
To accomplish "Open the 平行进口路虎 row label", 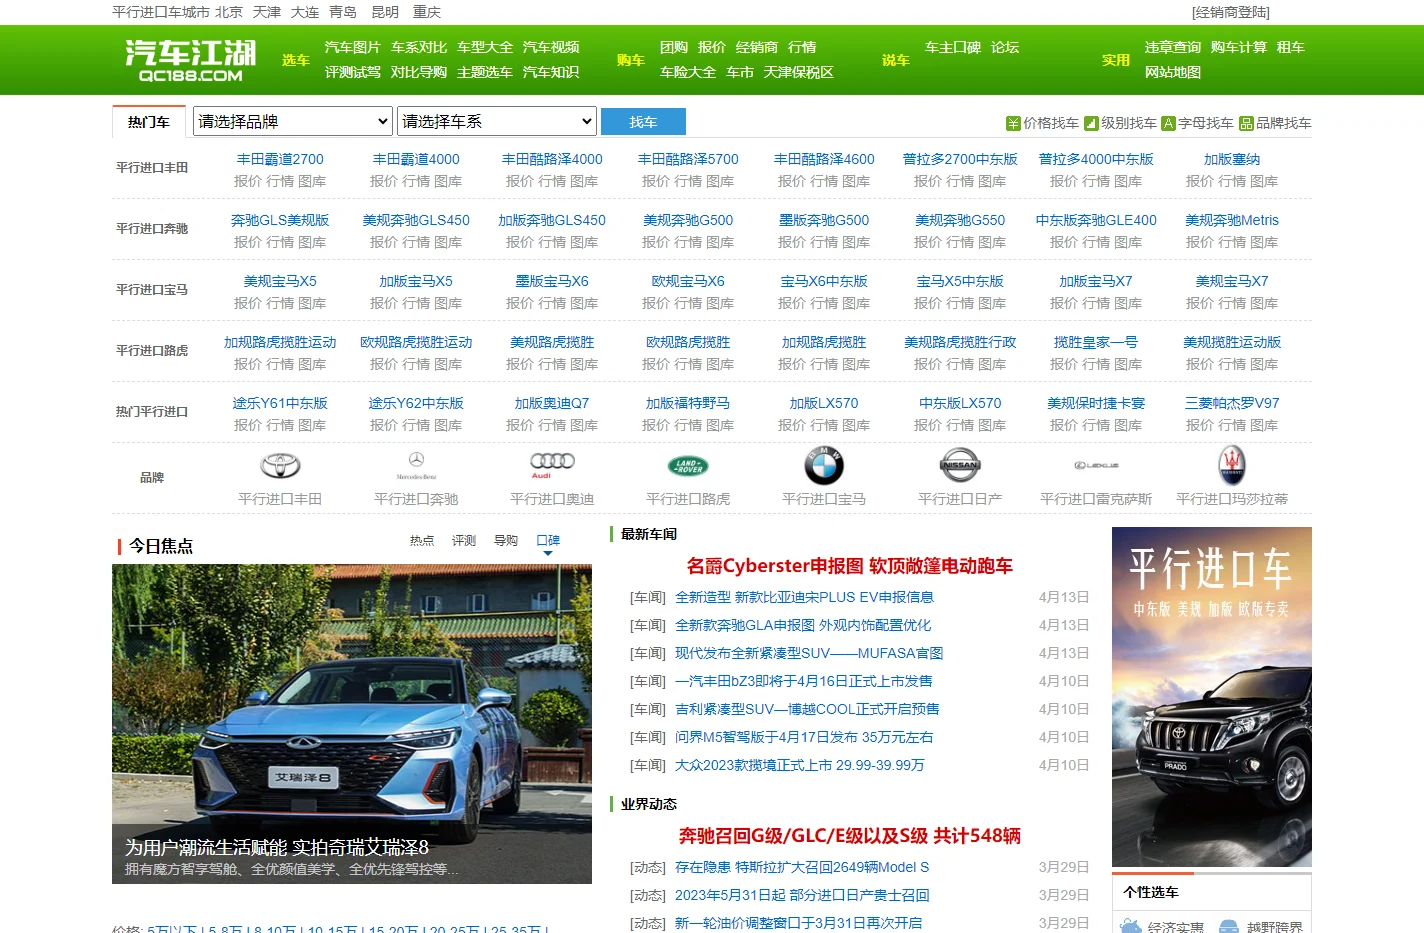I will pos(152,351).
